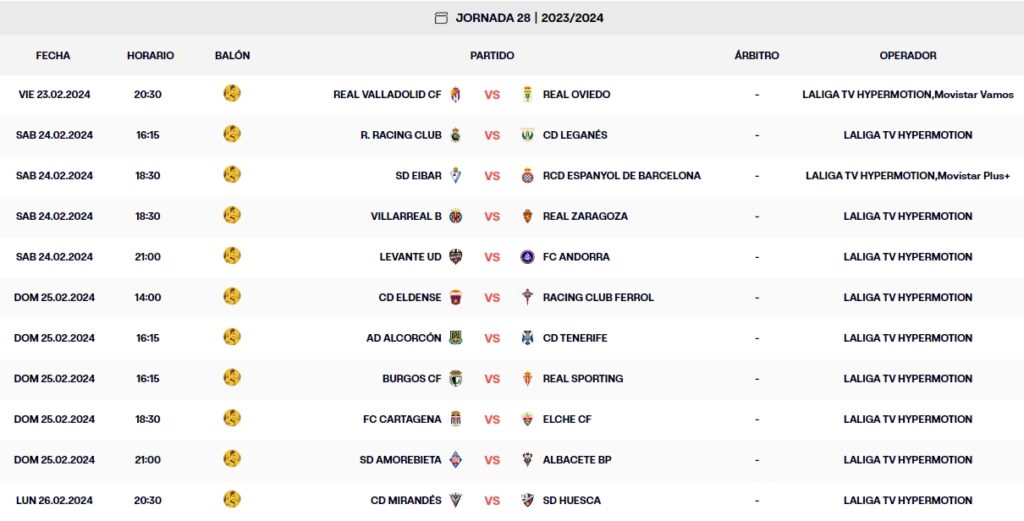Viewport: 1024px width, 521px height.
Task: Click the VS label in the Eldense match
Action: [x=492, y=298]
